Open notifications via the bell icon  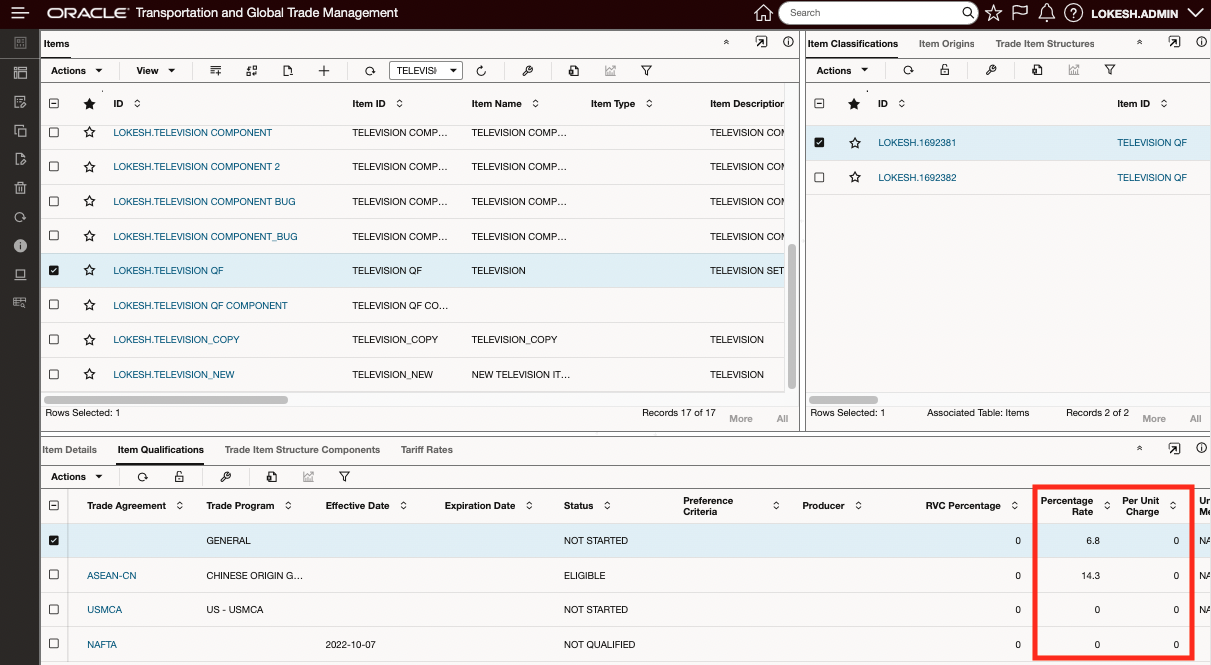click(1046, 12)
